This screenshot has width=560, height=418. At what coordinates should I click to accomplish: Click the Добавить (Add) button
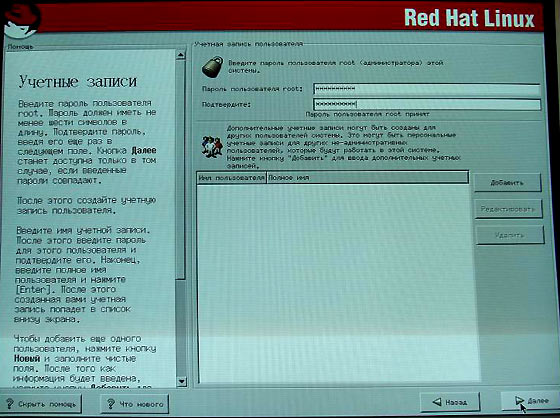pos(507,183)
